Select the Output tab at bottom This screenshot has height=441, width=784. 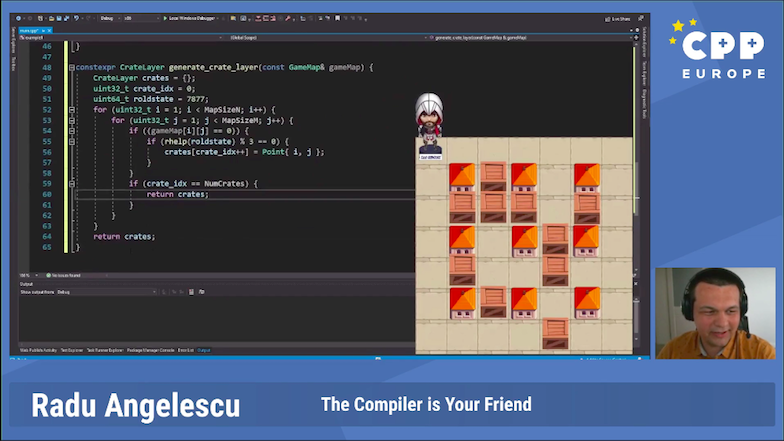[204, 350]
